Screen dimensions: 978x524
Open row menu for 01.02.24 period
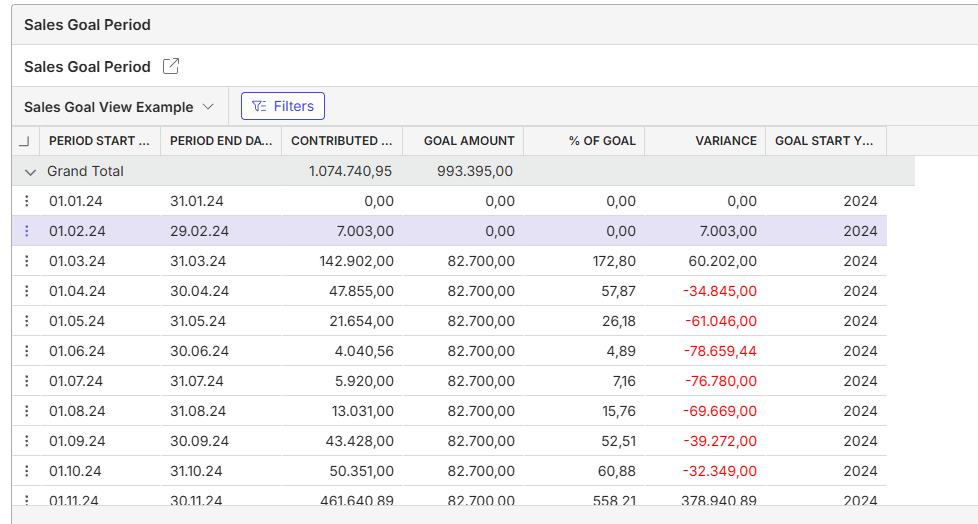click(26, 231)
